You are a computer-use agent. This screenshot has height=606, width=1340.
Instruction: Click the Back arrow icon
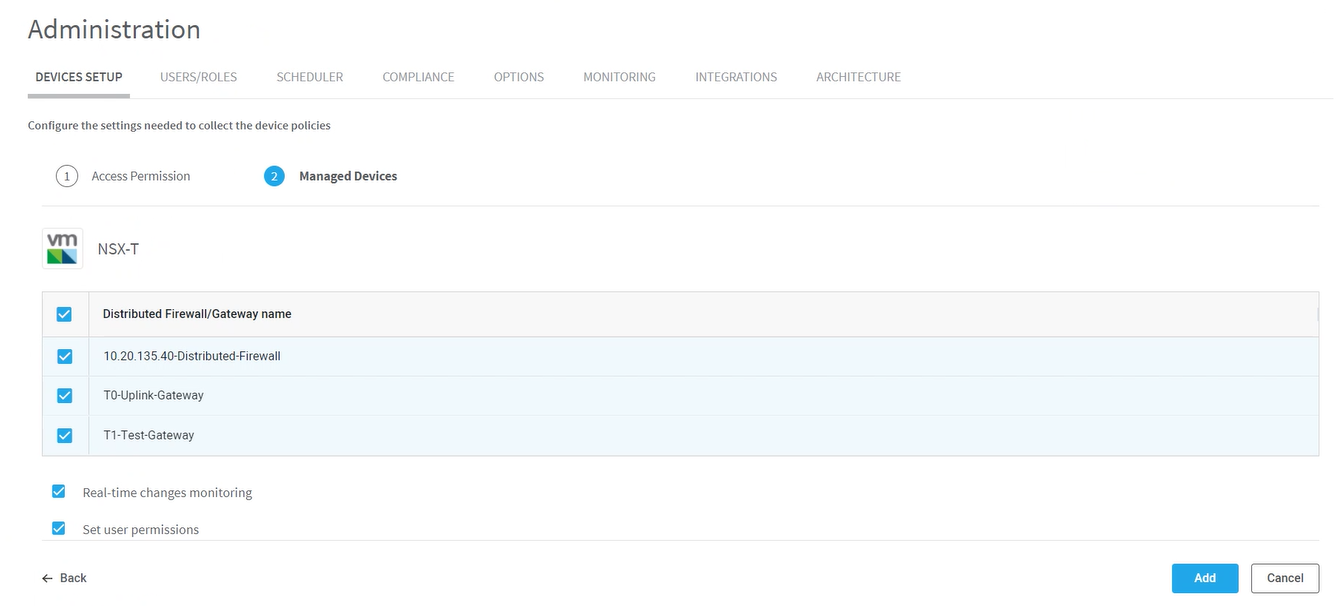coord(47,579)
